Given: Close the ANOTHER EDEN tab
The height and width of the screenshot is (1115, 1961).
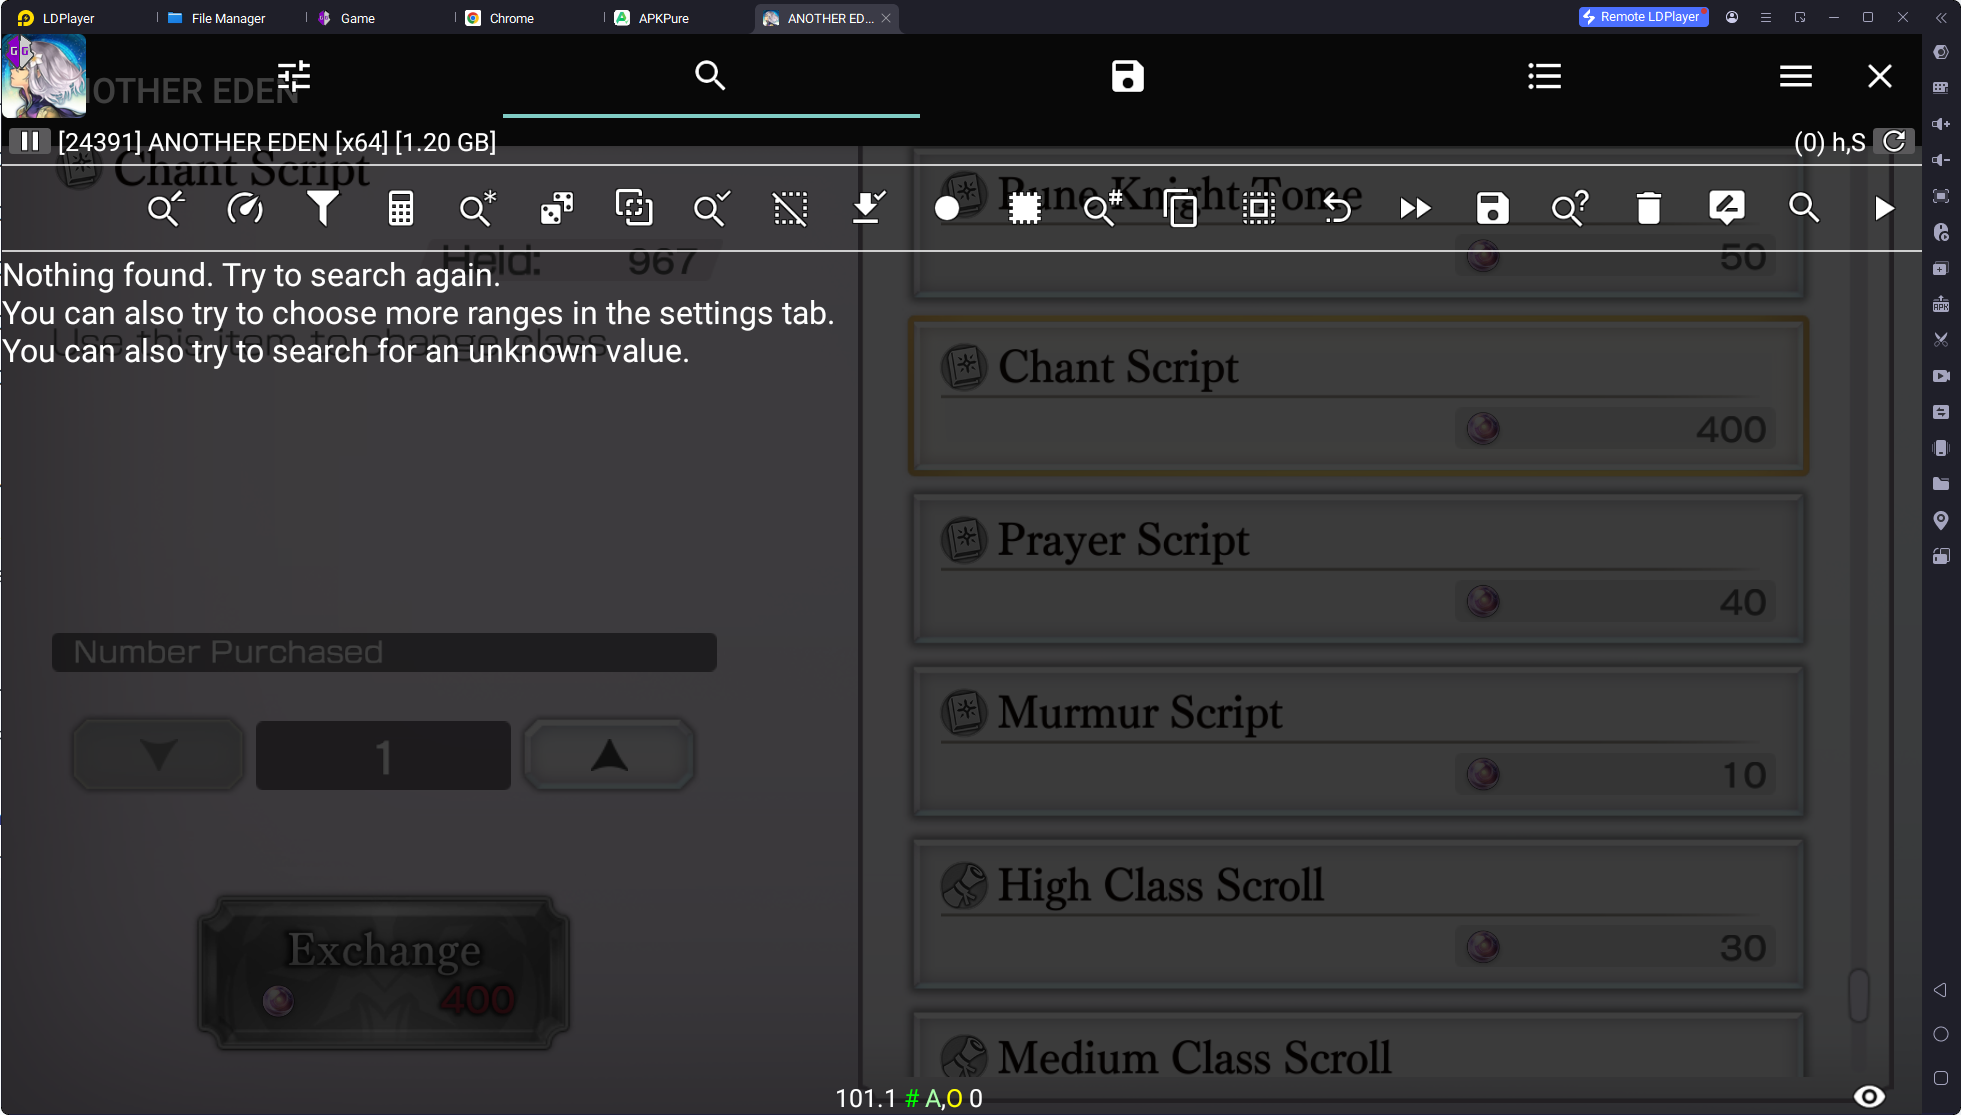Looking at the screenshot, I should pyautogui.click(x=886, y=18).
